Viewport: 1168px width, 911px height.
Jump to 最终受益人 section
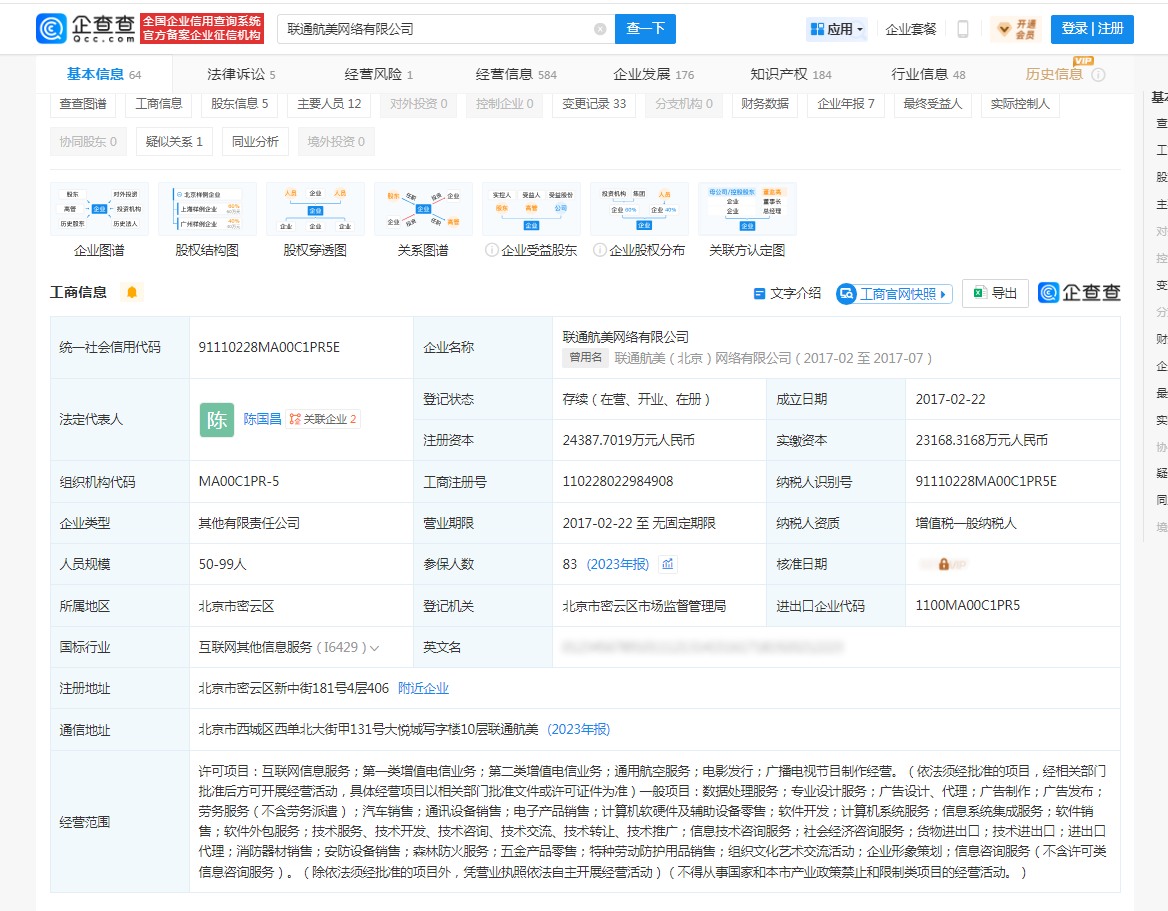[x=933, y=104]
